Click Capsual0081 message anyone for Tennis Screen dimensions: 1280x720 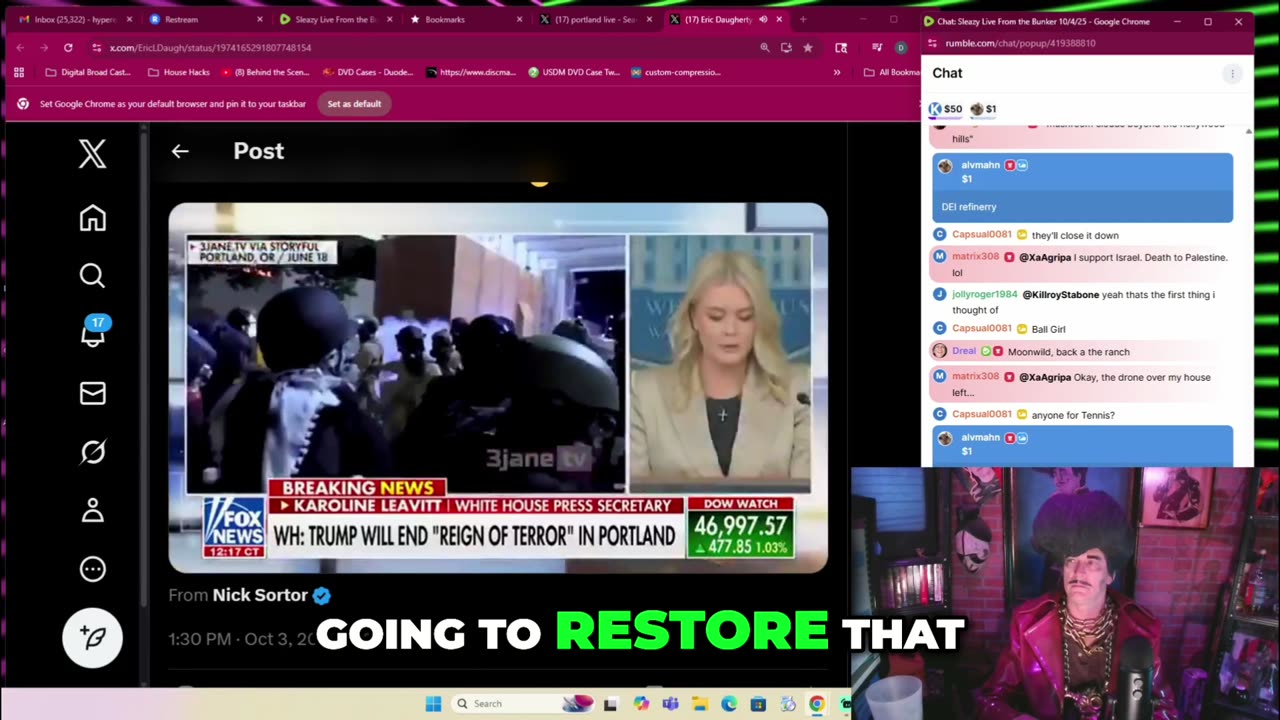(x=1072, y=414)
